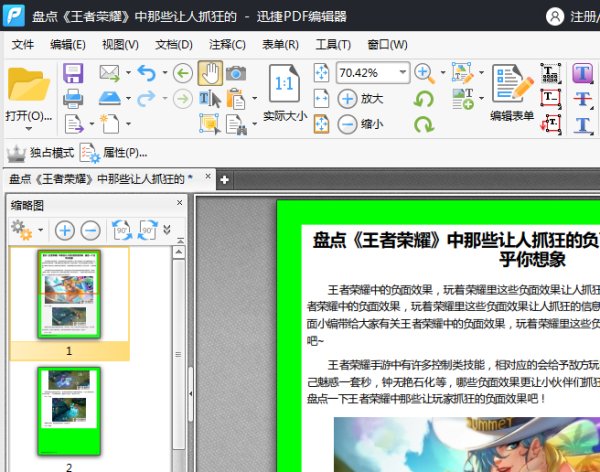Viewport: 600px width, 472px height.
Task: Click the 缩小 zoom out button
Action: [360, 124]
